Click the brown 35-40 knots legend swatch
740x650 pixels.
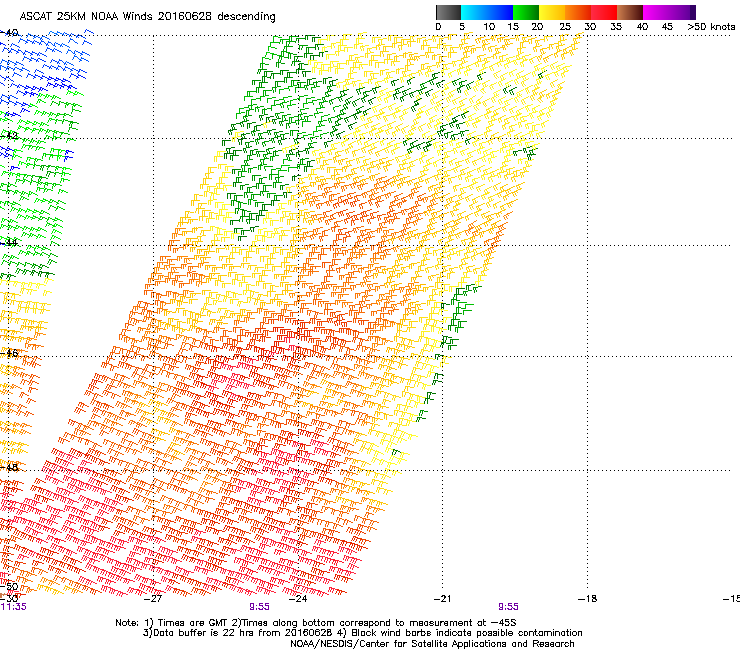pyautogui.click(x=630, y=12)
